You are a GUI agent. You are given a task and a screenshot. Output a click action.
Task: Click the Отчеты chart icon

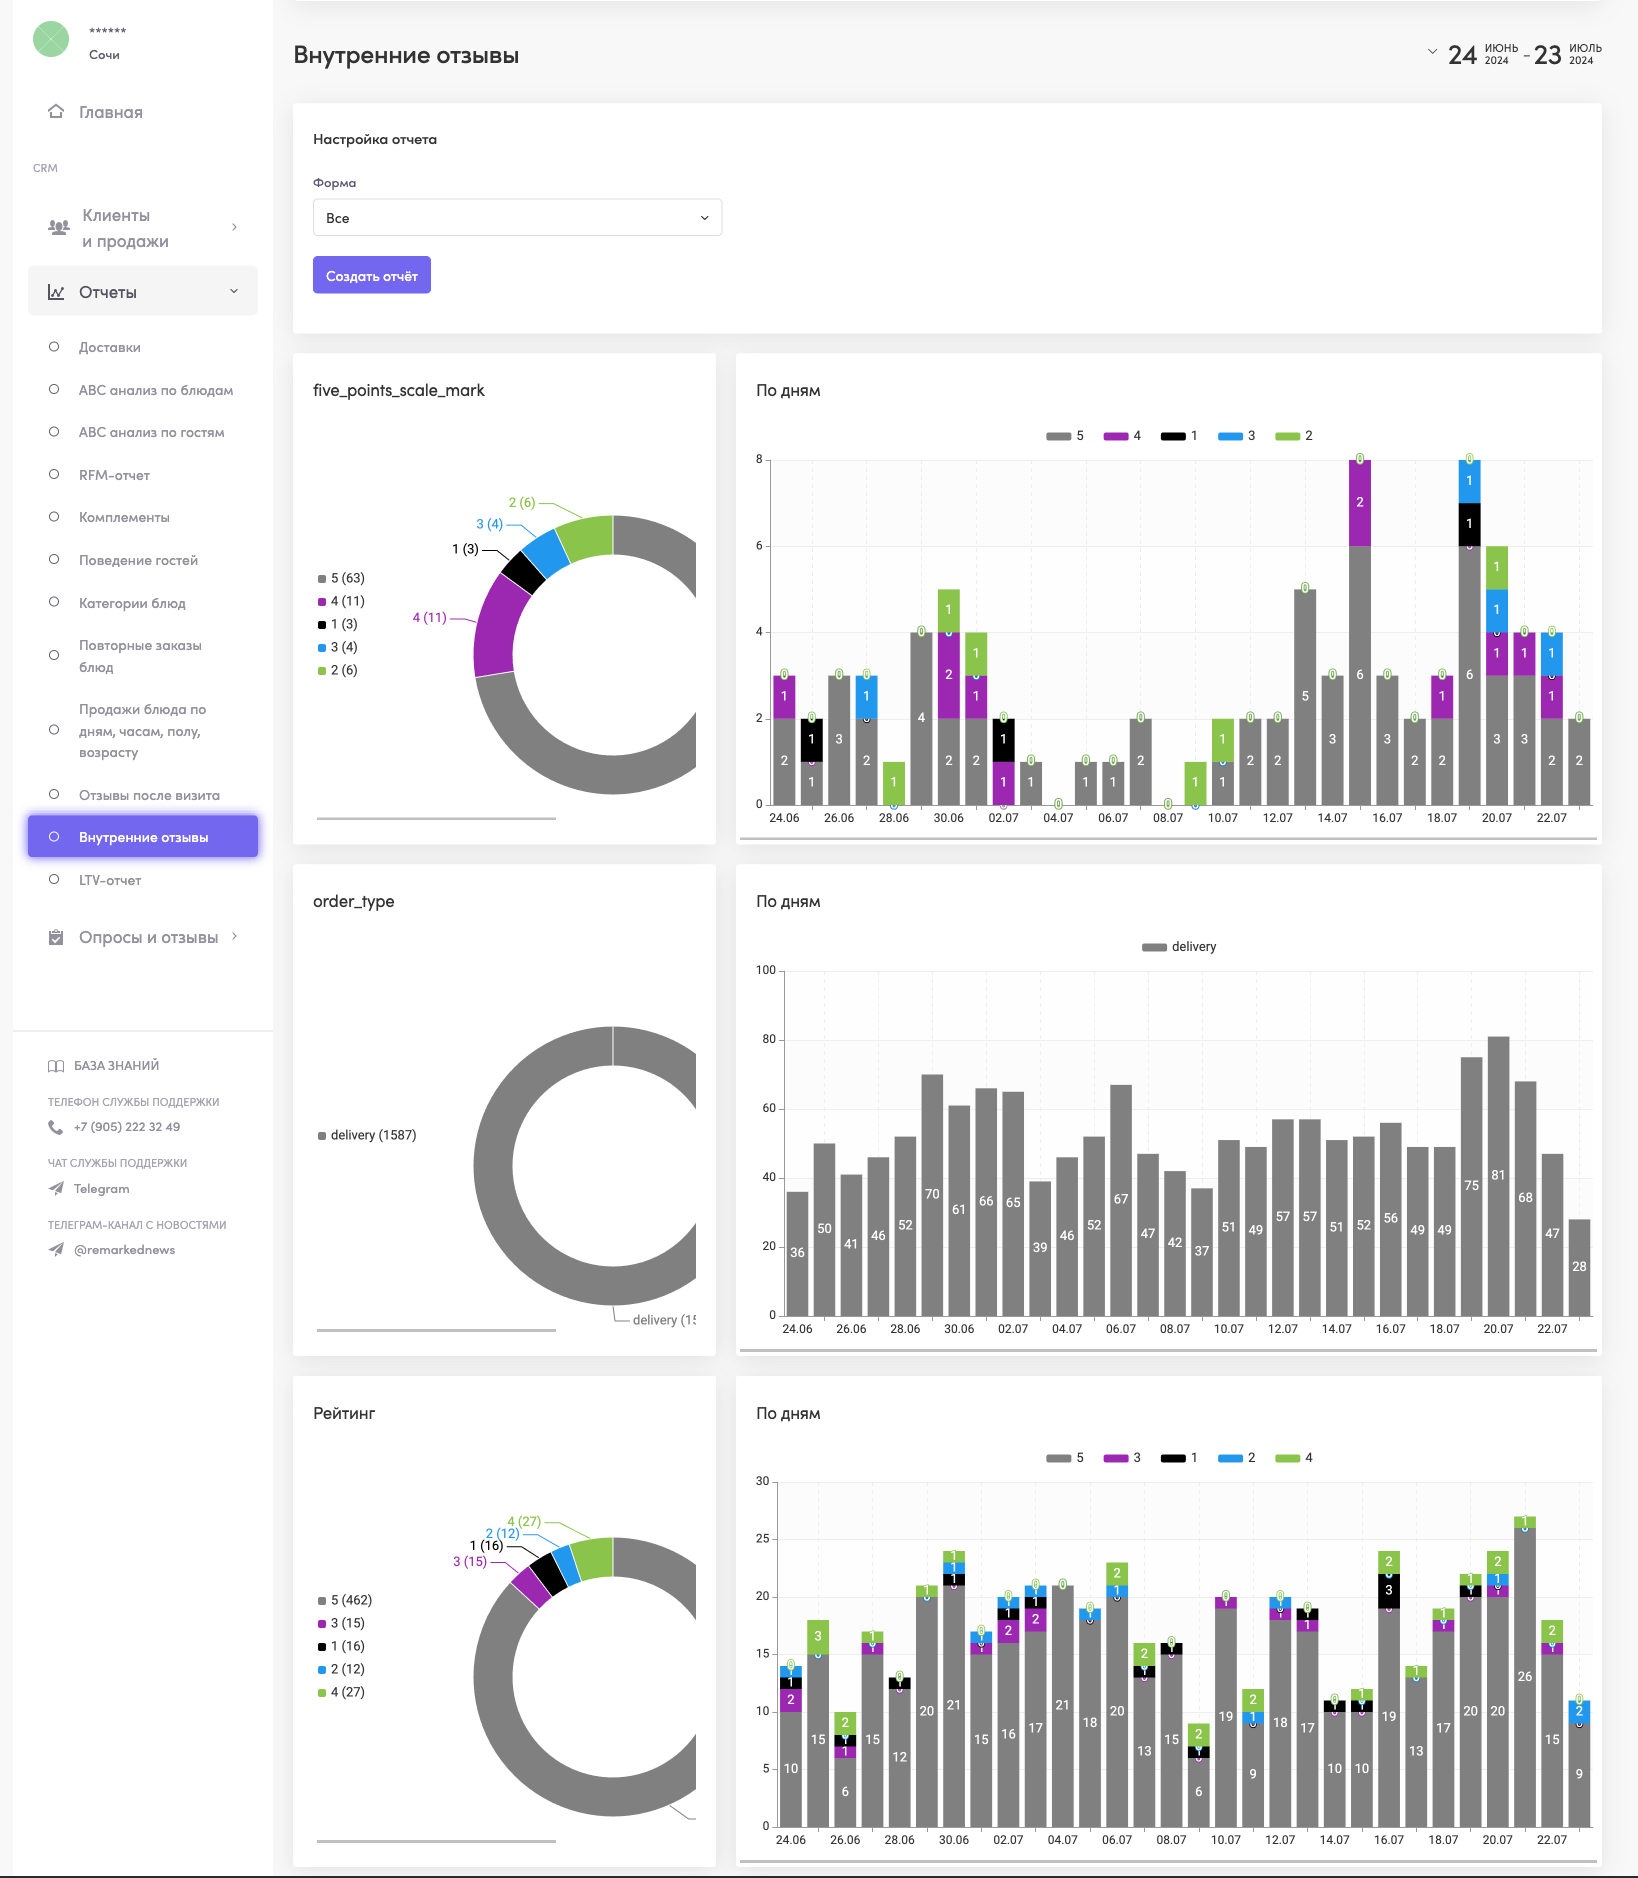point(56,292)
